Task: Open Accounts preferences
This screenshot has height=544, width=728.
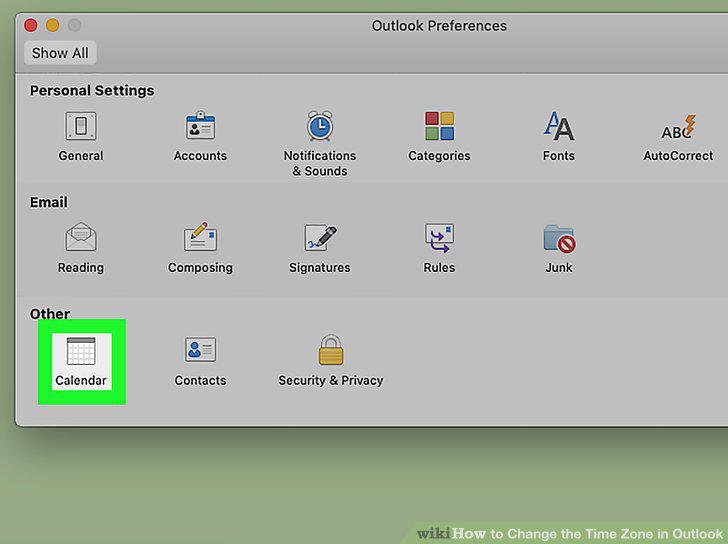Action: [x=200, y=136]
